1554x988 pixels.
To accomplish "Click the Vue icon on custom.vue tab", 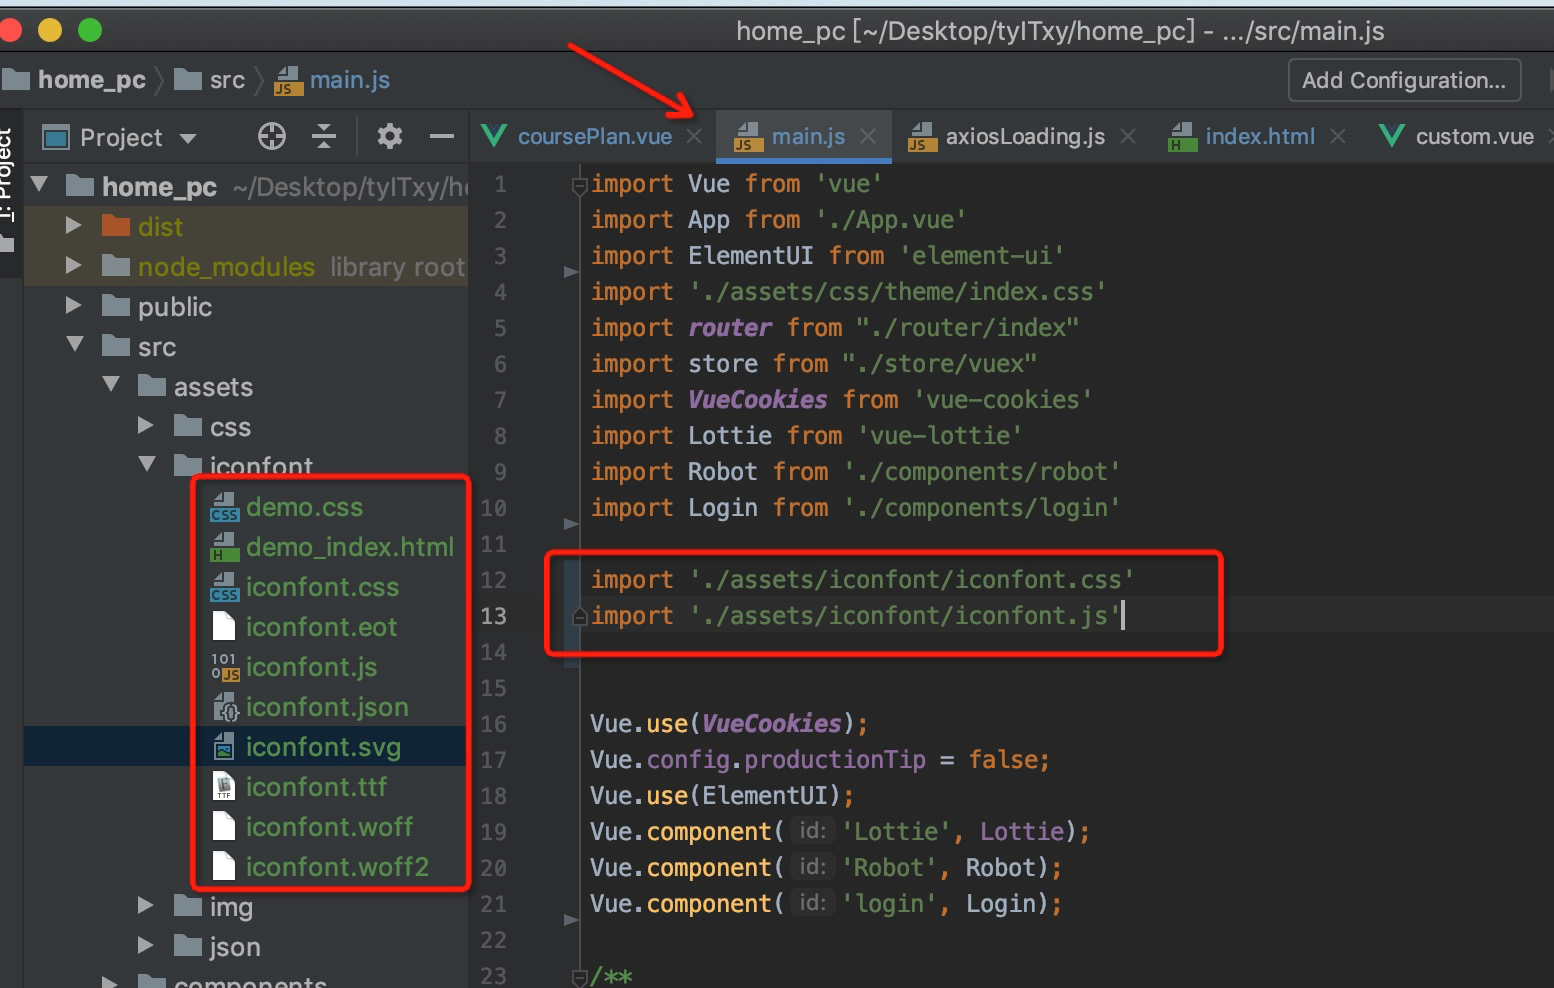I will point(1391,135).
